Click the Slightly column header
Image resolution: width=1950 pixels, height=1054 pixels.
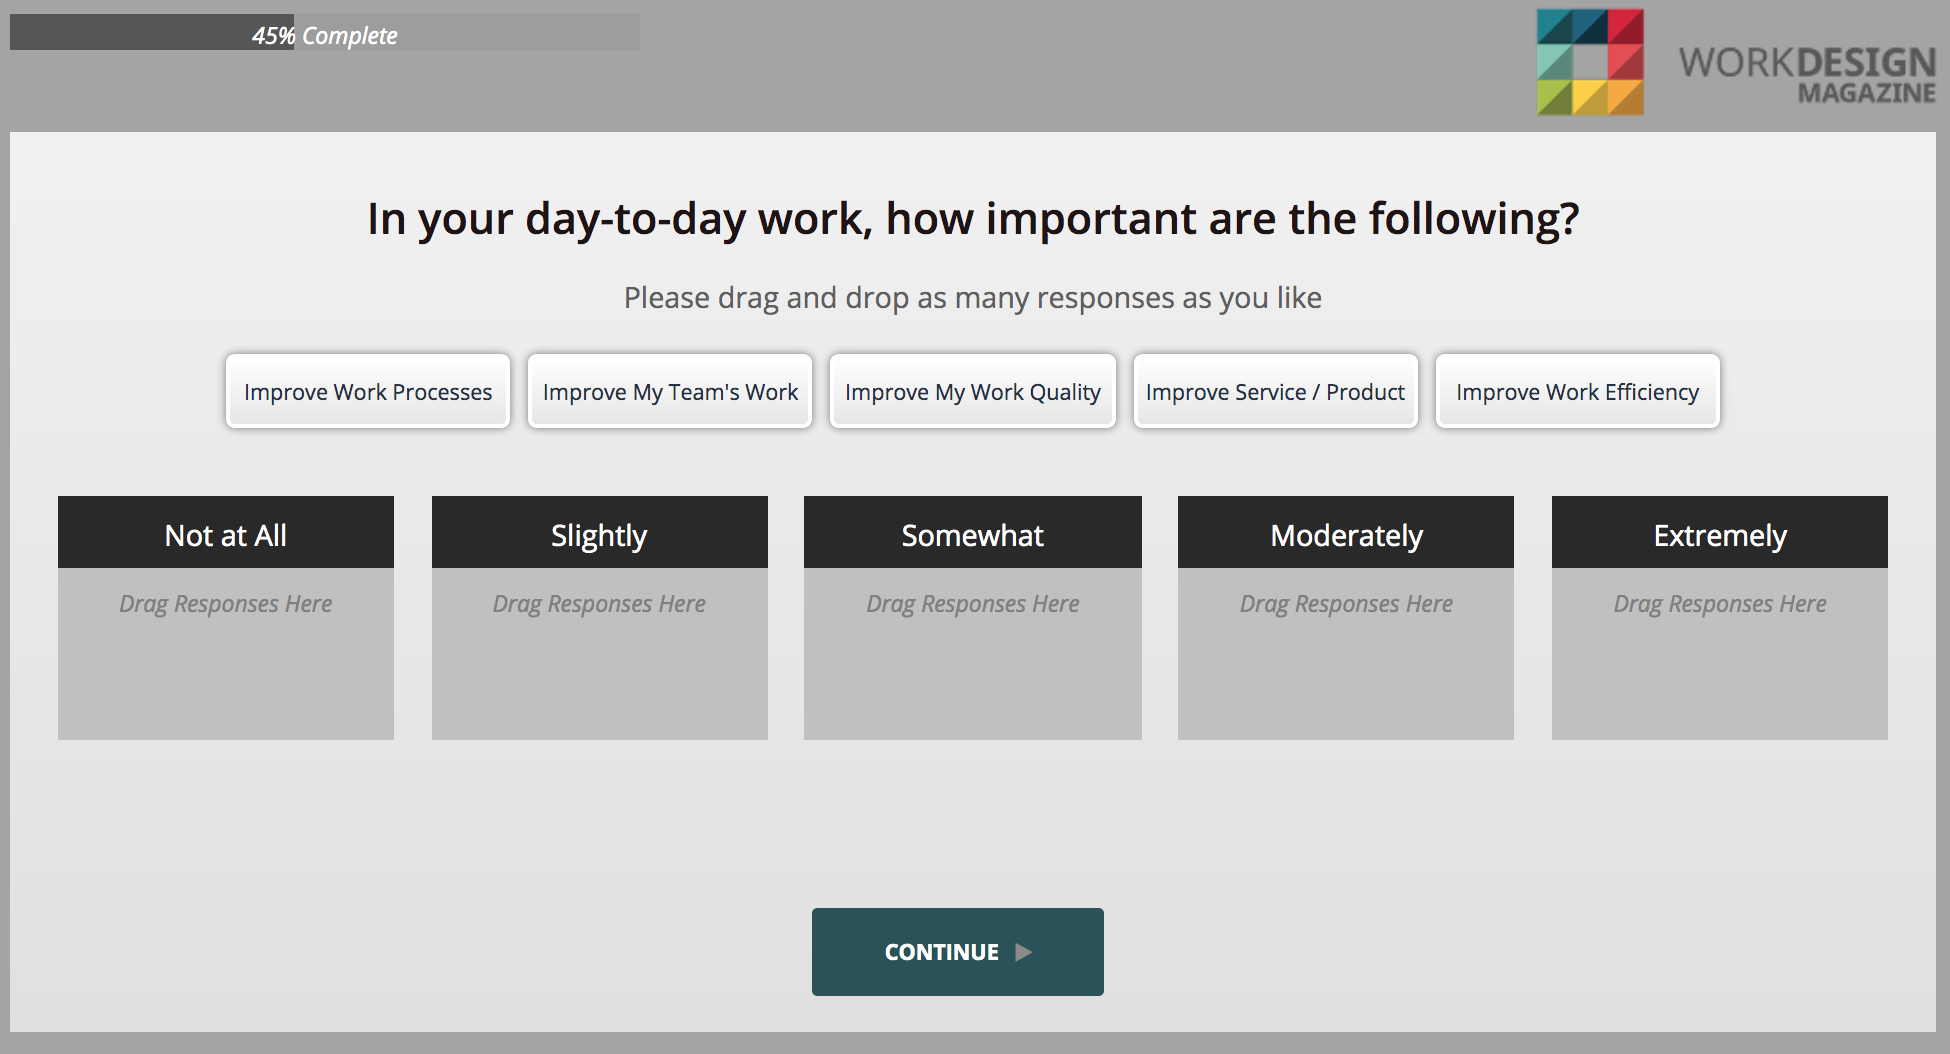(600, 533)
